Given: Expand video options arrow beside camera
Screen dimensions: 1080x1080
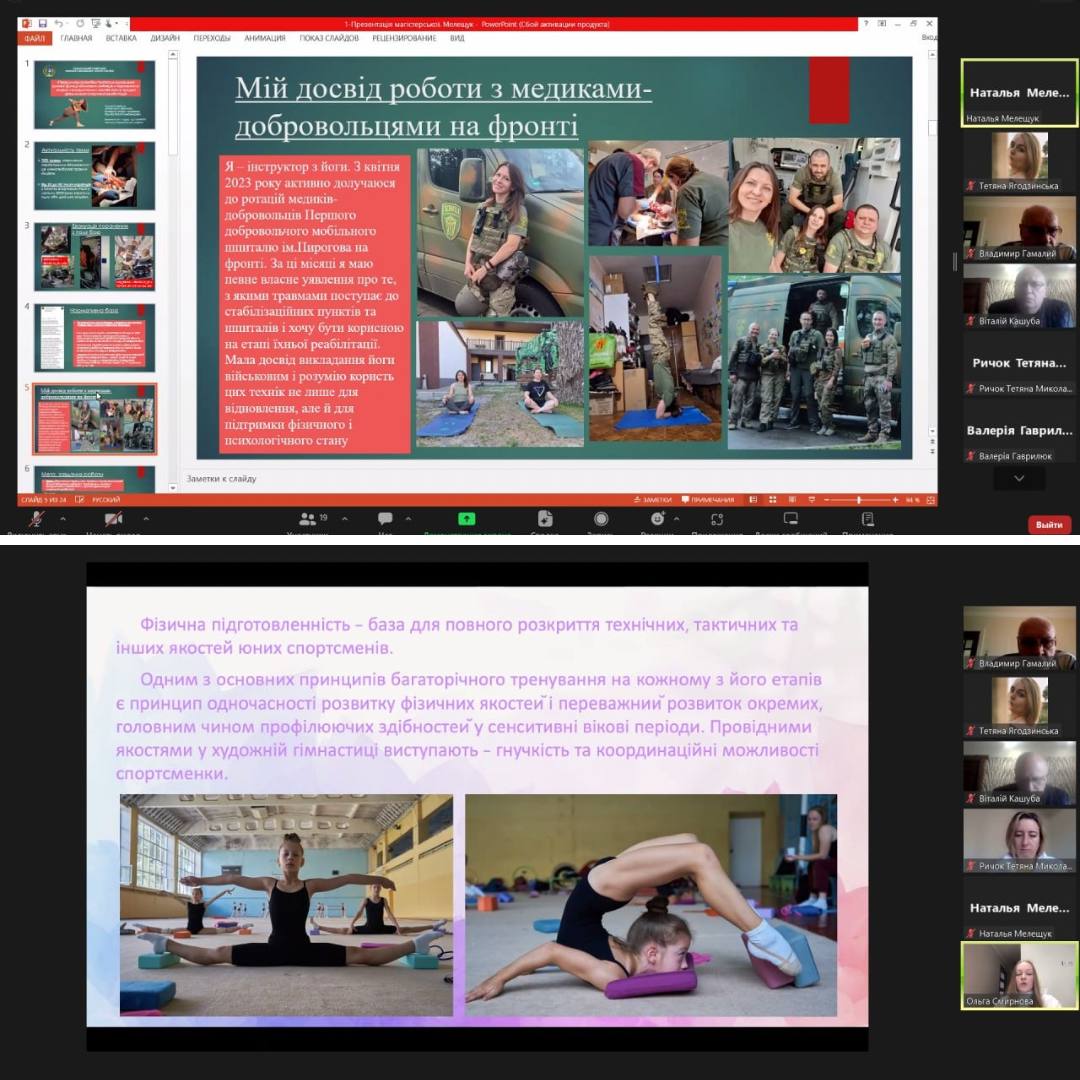Looking at the screenshot, I should pyautogui.click(x=146, y=518).
